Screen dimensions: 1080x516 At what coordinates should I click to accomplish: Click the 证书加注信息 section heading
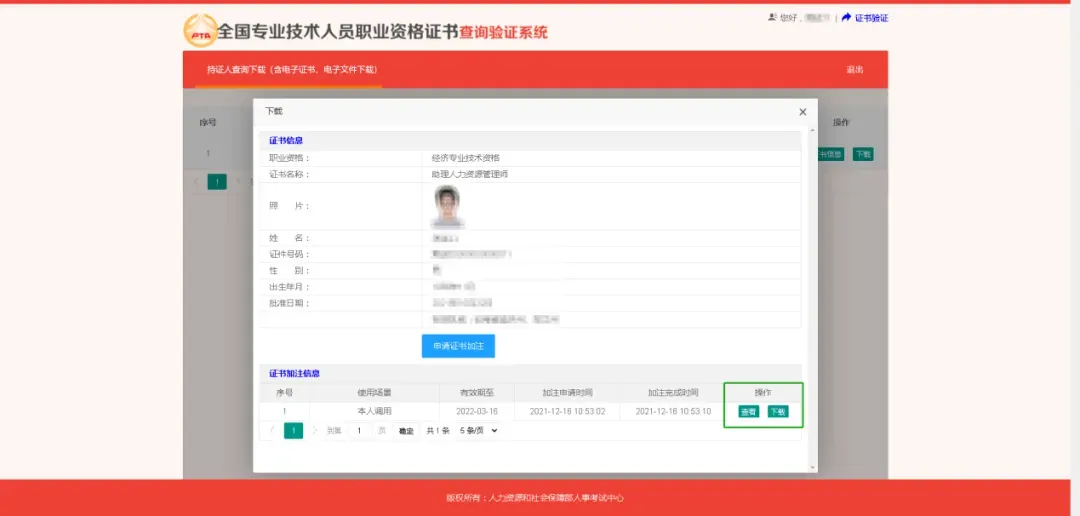point(294,373)
